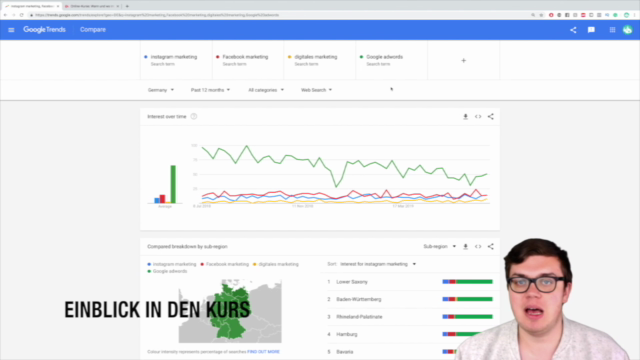Open the Google apps grid
640x360 pixels.
click(612, 30)
